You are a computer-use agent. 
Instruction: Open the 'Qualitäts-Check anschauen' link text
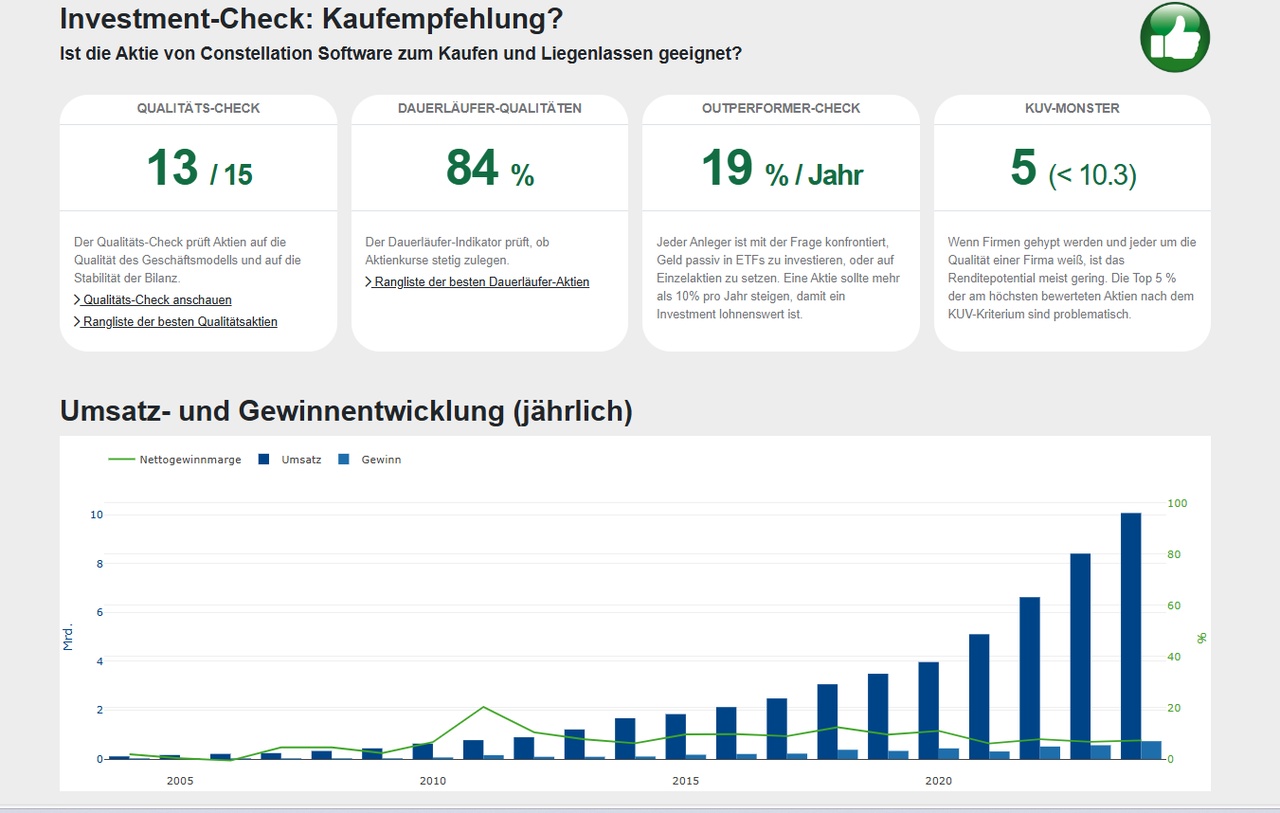157,300
